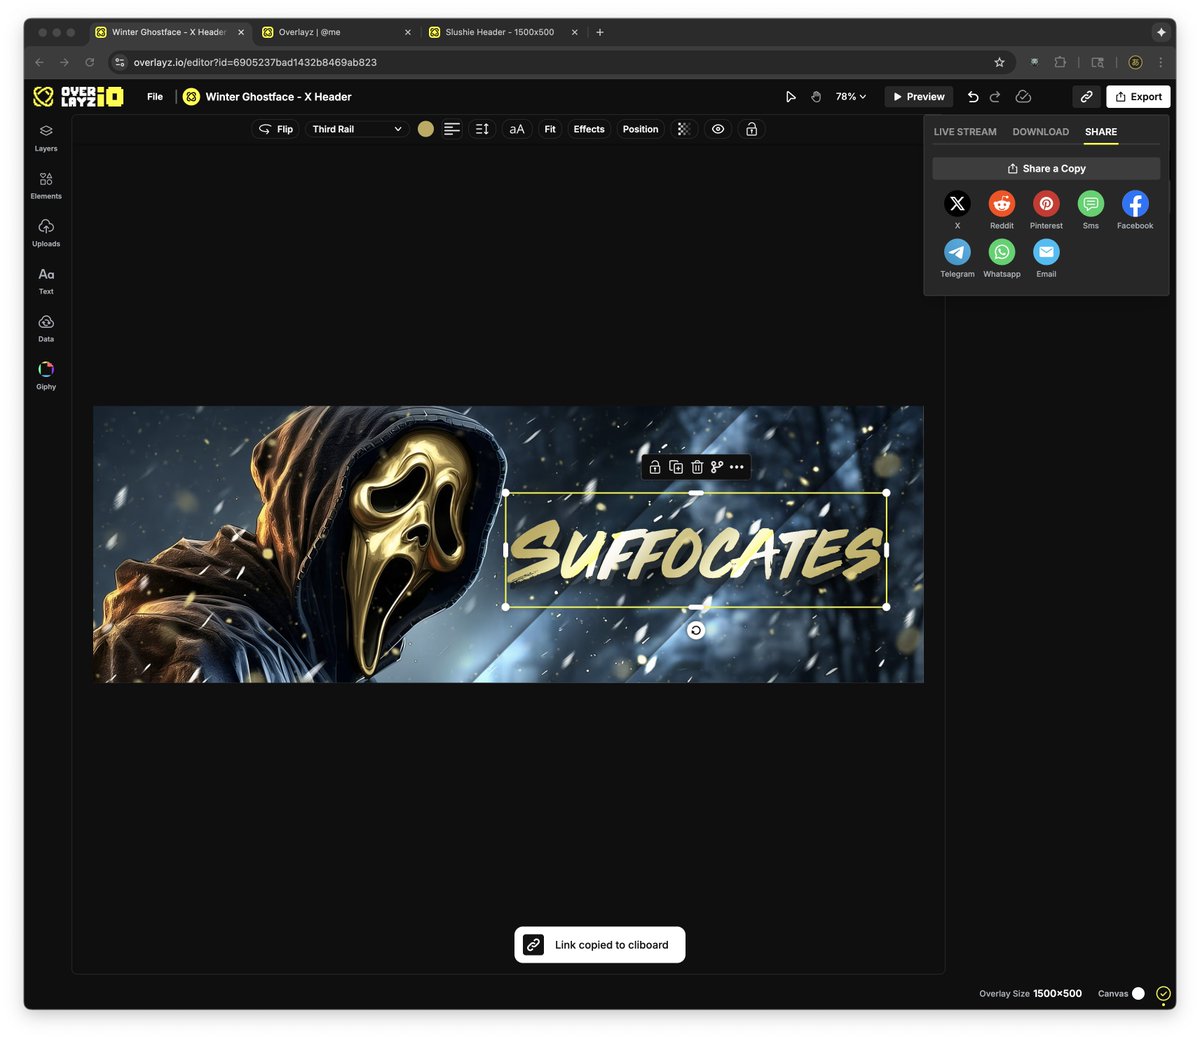Open the gold text color swatch
The image size is (1200, 1039).
click(x=425, y=129)
